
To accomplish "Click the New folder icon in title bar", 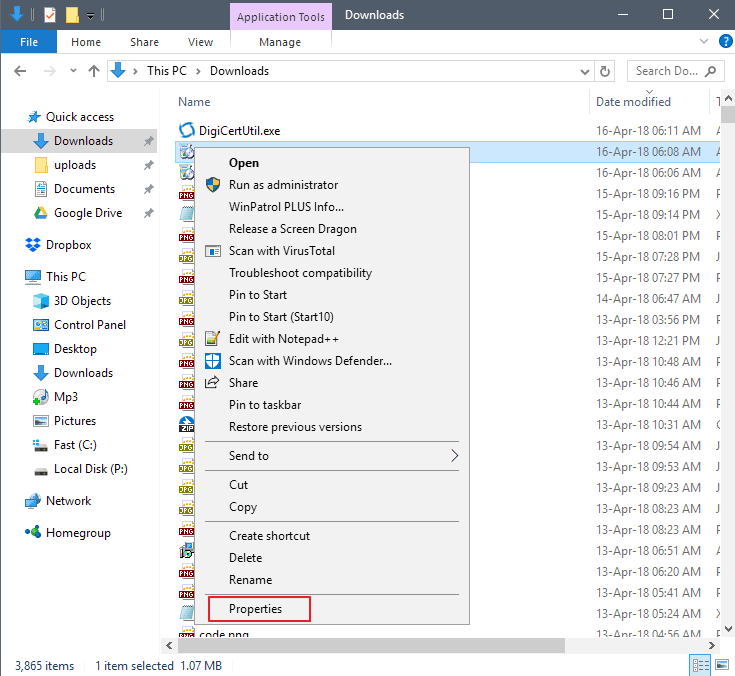I will tap(71, 15).
